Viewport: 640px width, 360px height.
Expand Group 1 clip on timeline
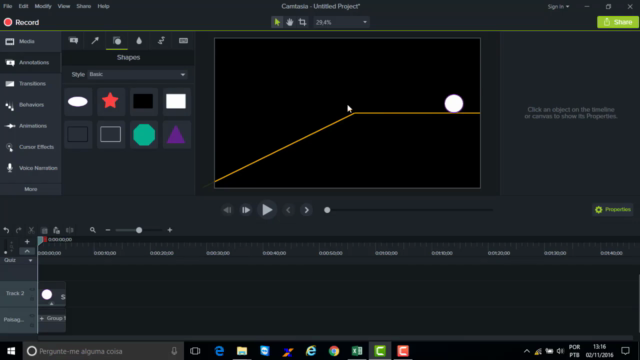(x=42, y=318)
